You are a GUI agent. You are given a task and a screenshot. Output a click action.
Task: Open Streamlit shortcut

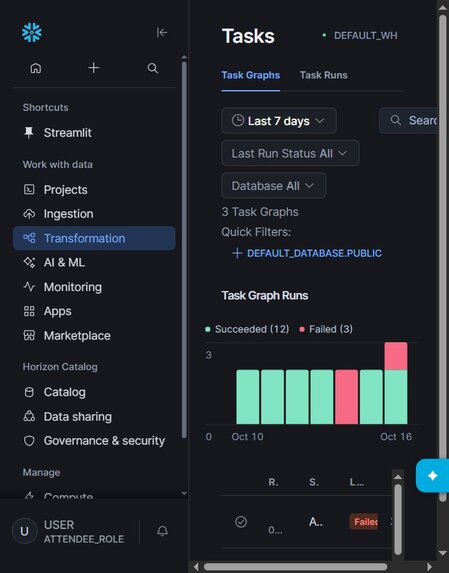tap(94, 133)
